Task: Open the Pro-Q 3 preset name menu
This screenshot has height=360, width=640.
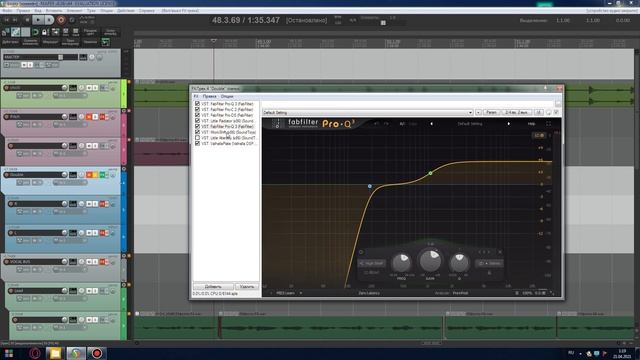Action: tap(470, 124)
